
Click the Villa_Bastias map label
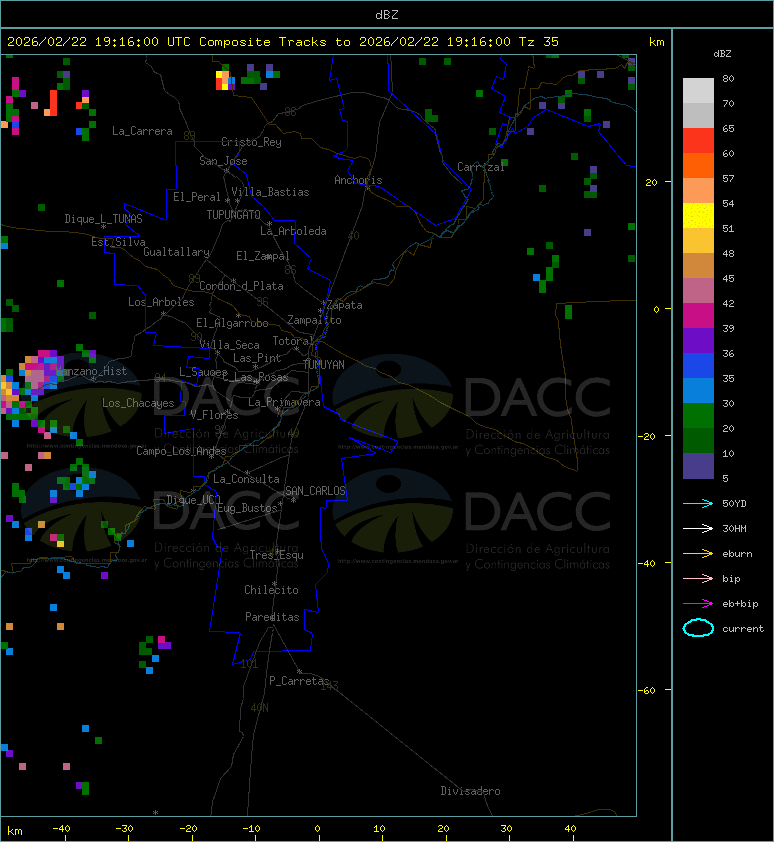[271, 192]
